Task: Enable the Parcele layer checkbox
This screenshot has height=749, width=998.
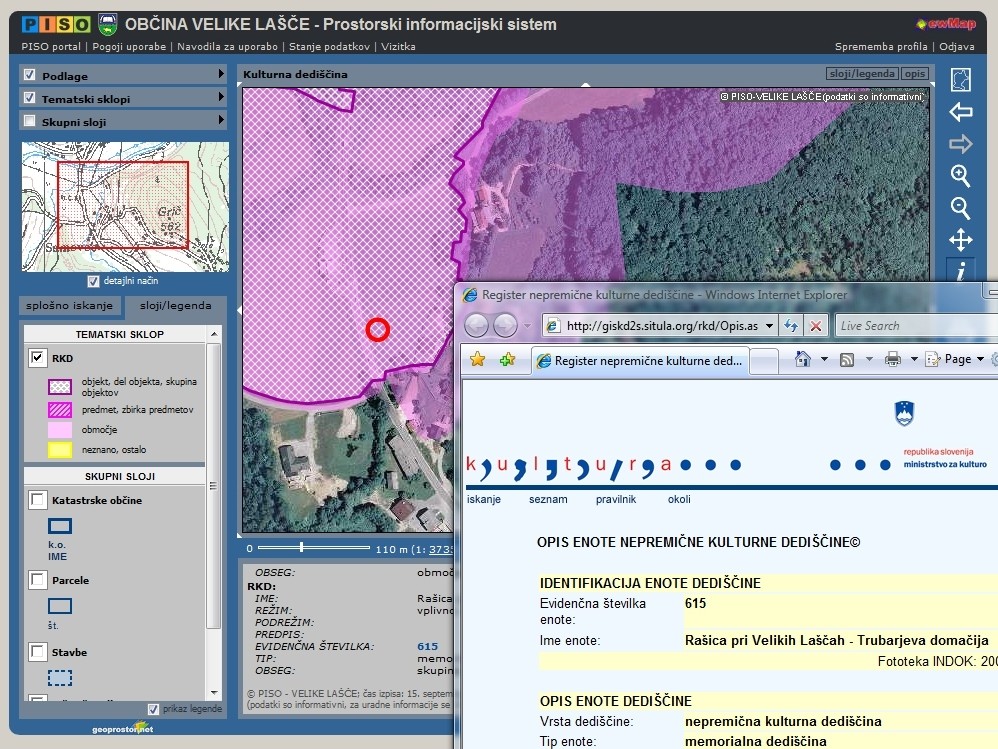Action: (x=38, y=580)
